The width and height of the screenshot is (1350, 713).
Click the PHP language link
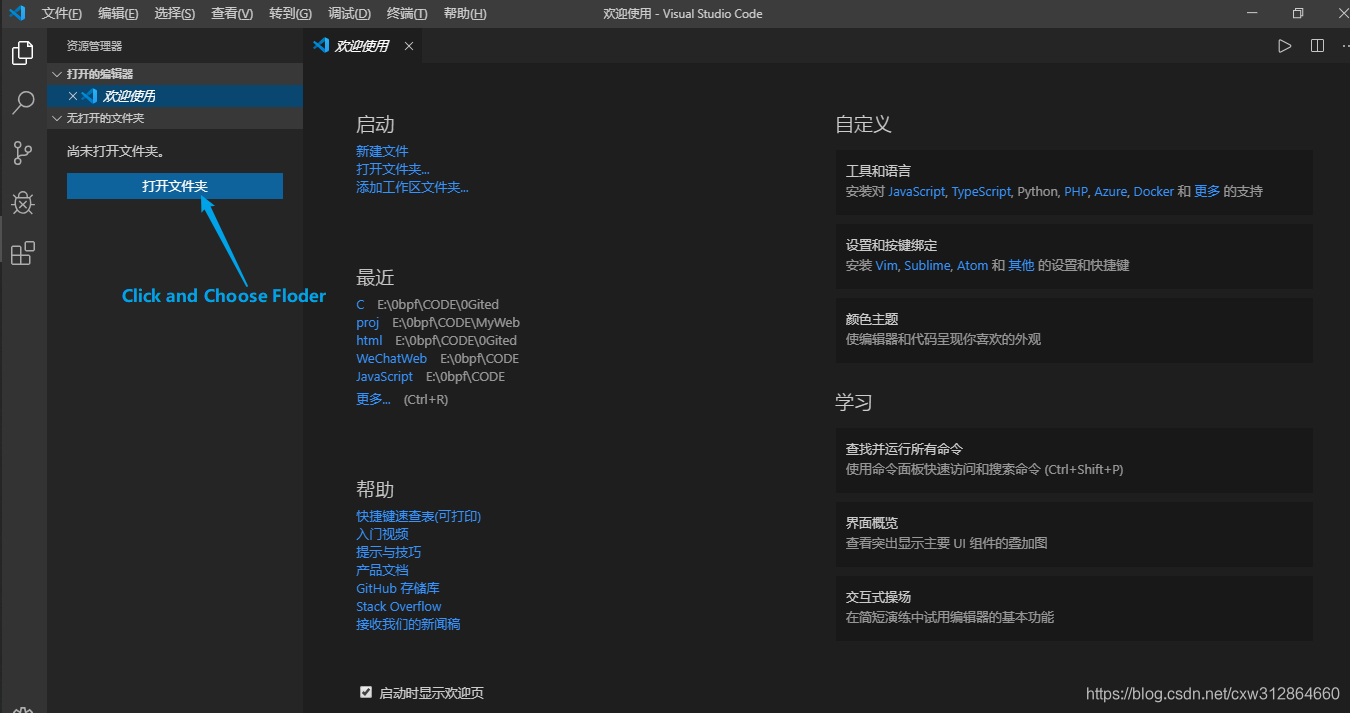click(1076, 191)
